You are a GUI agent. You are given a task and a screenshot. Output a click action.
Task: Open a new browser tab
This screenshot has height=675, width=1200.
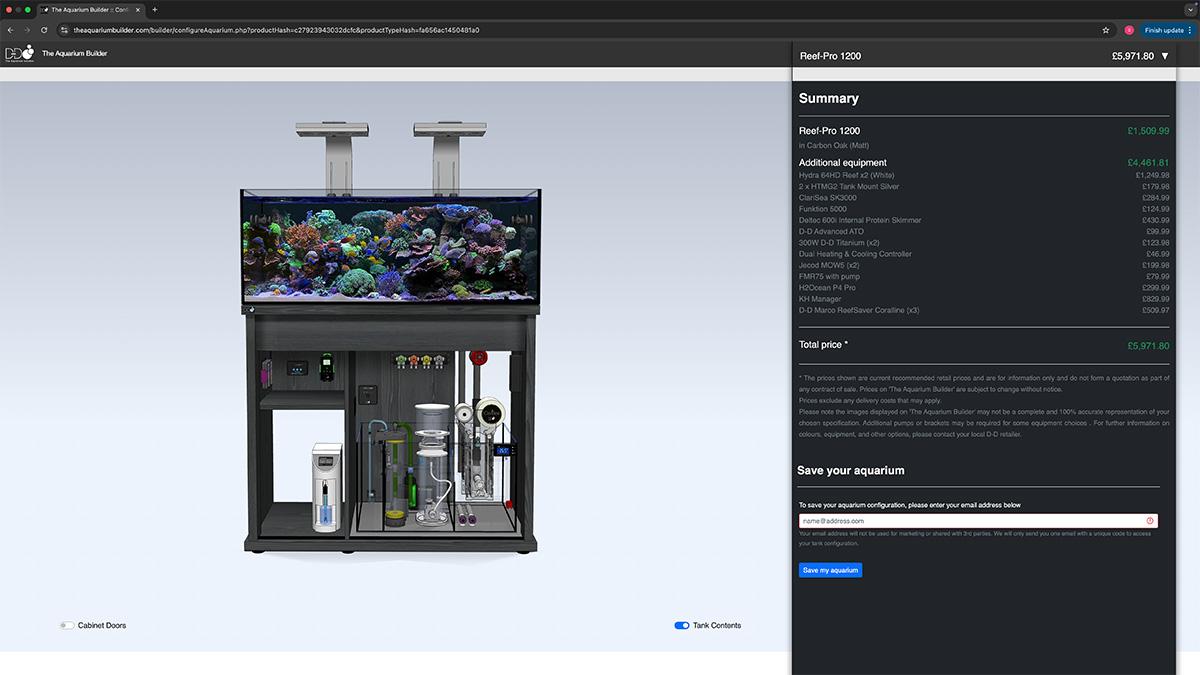click(154, 9)
